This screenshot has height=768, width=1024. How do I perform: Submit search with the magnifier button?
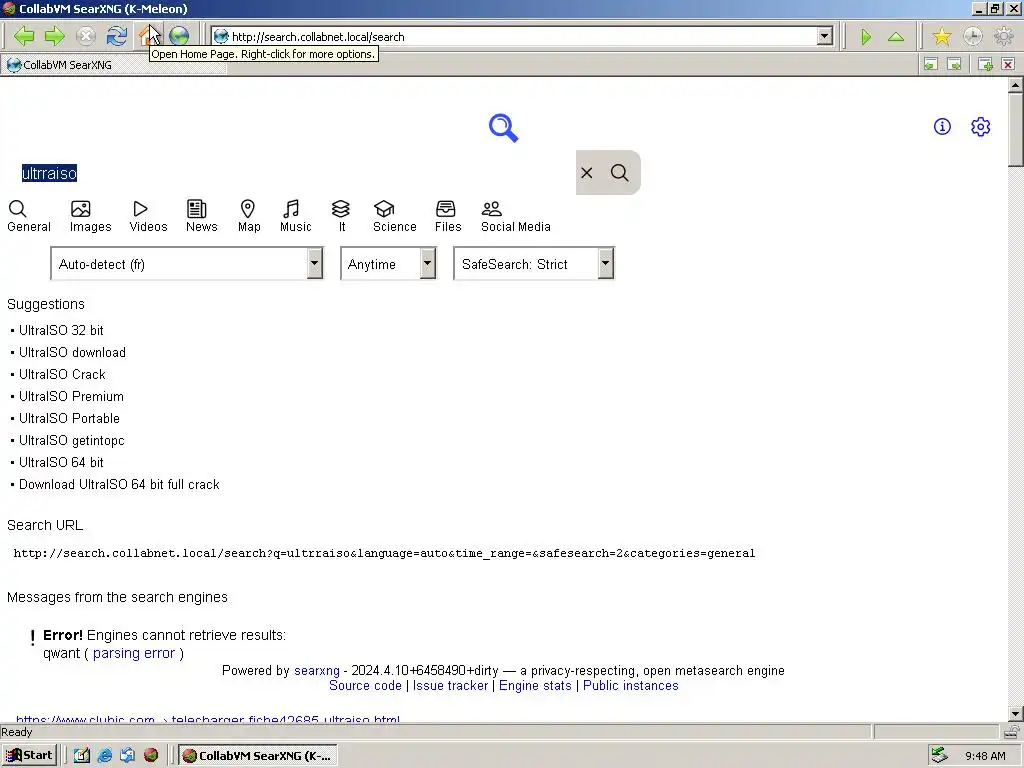620,172
